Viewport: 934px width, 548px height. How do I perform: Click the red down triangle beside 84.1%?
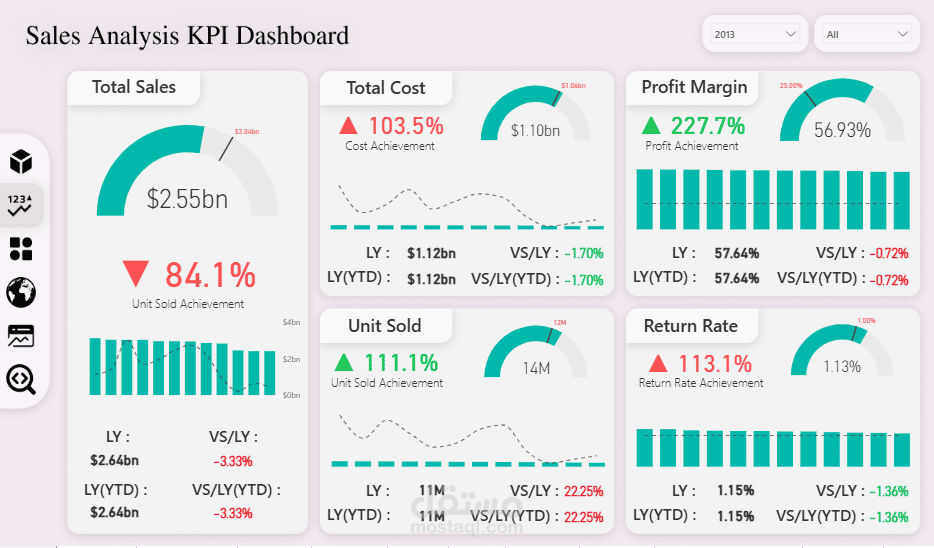(x=135, y=274)
